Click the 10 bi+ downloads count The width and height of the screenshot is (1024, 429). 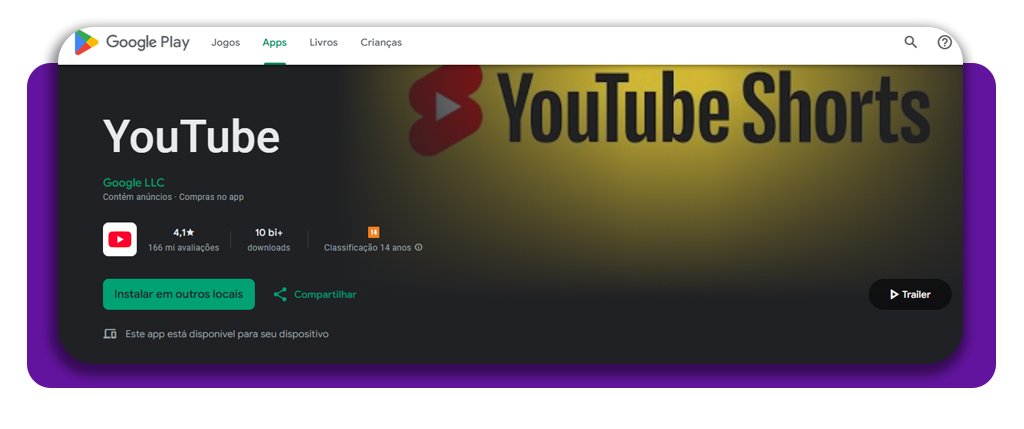[268, 232]
